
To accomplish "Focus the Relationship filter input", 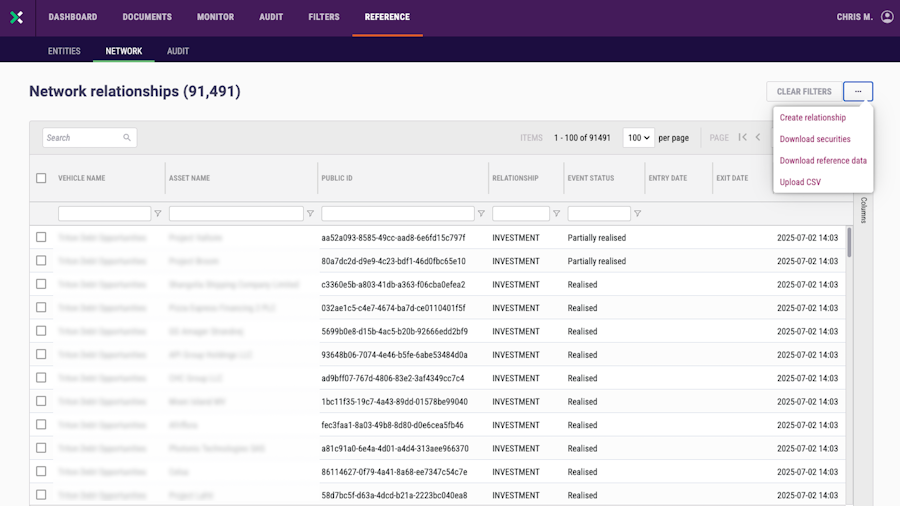I will 521,213.
